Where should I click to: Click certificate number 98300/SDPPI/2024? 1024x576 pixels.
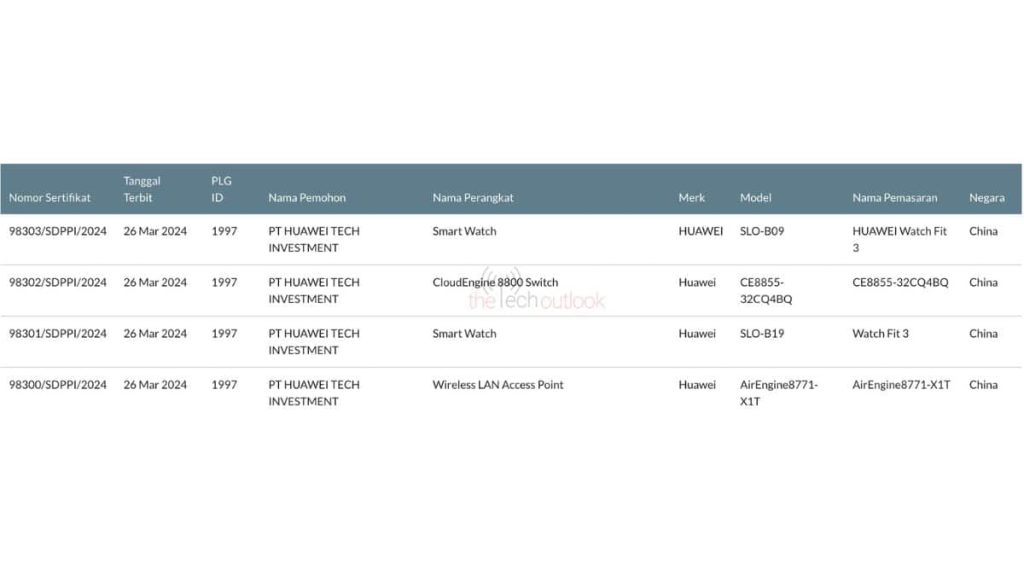point(58,384)
